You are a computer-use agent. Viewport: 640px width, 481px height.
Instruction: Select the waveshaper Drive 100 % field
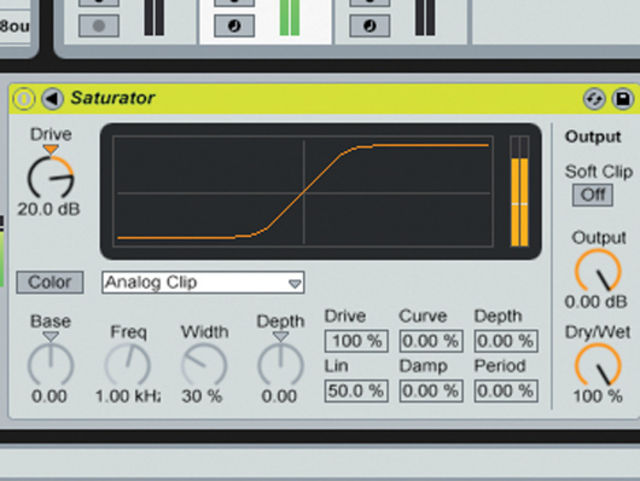pyautogui.click(x=356, y=341)
